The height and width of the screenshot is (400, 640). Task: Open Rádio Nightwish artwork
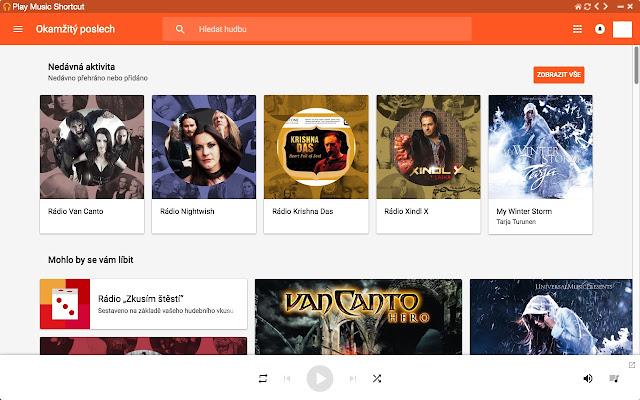point(204,147)
